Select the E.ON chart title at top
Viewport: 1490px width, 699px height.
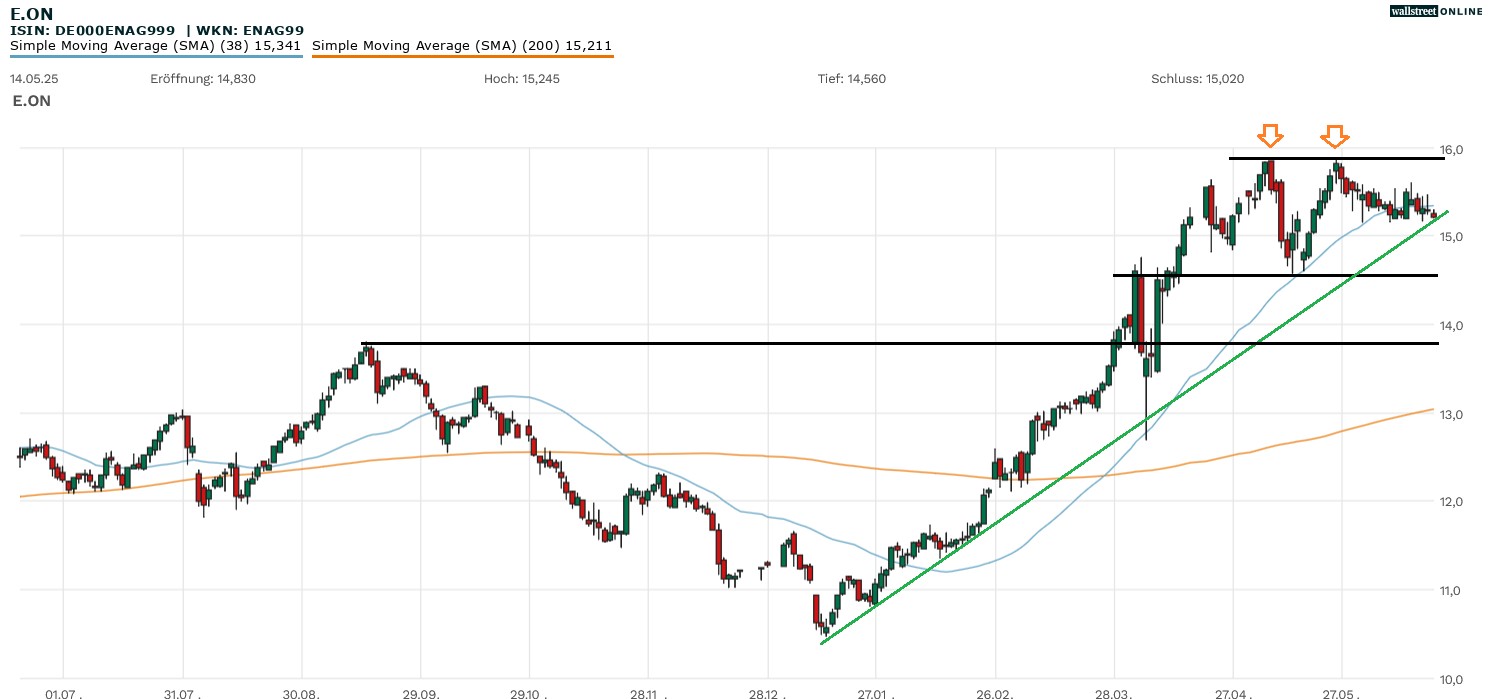coord(32,13)
